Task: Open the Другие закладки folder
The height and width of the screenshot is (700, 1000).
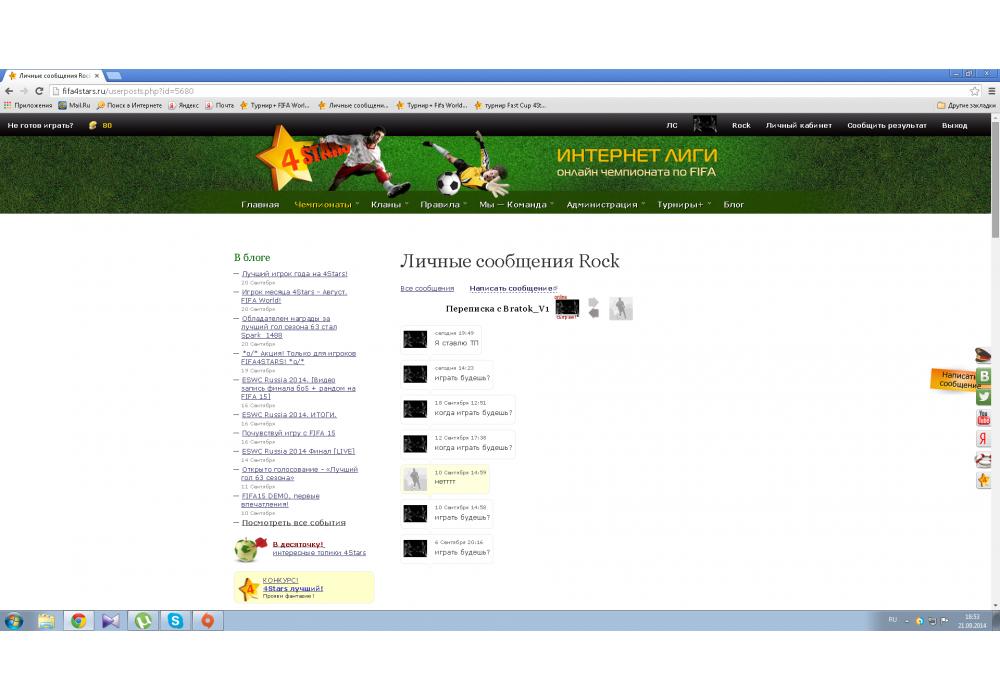Action: tap(966, 106)
